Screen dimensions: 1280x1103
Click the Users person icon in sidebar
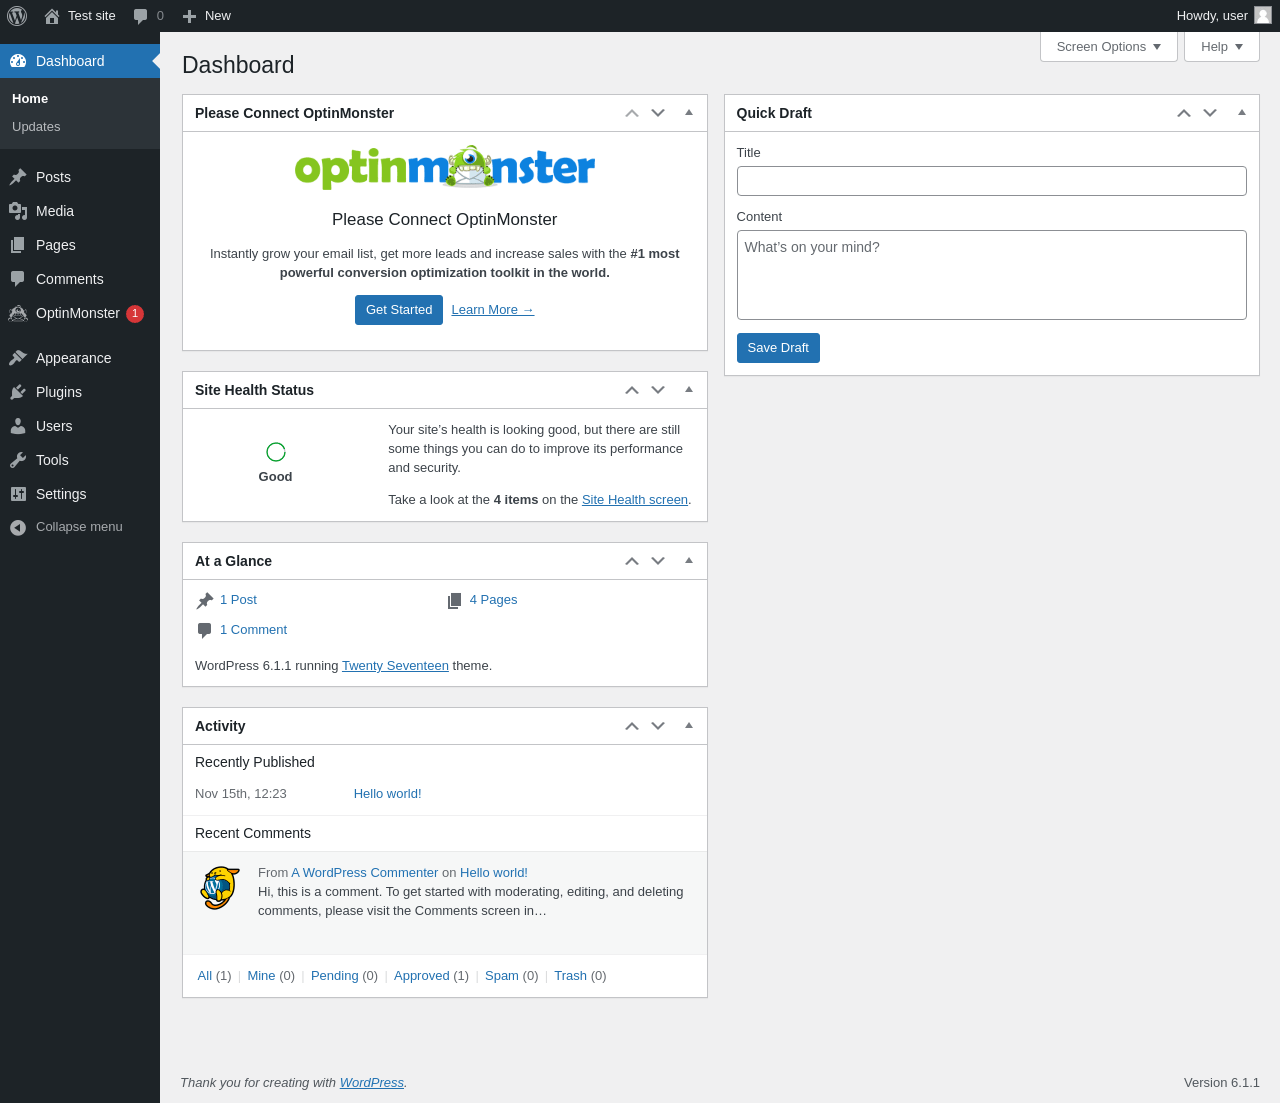pos(18,426)
